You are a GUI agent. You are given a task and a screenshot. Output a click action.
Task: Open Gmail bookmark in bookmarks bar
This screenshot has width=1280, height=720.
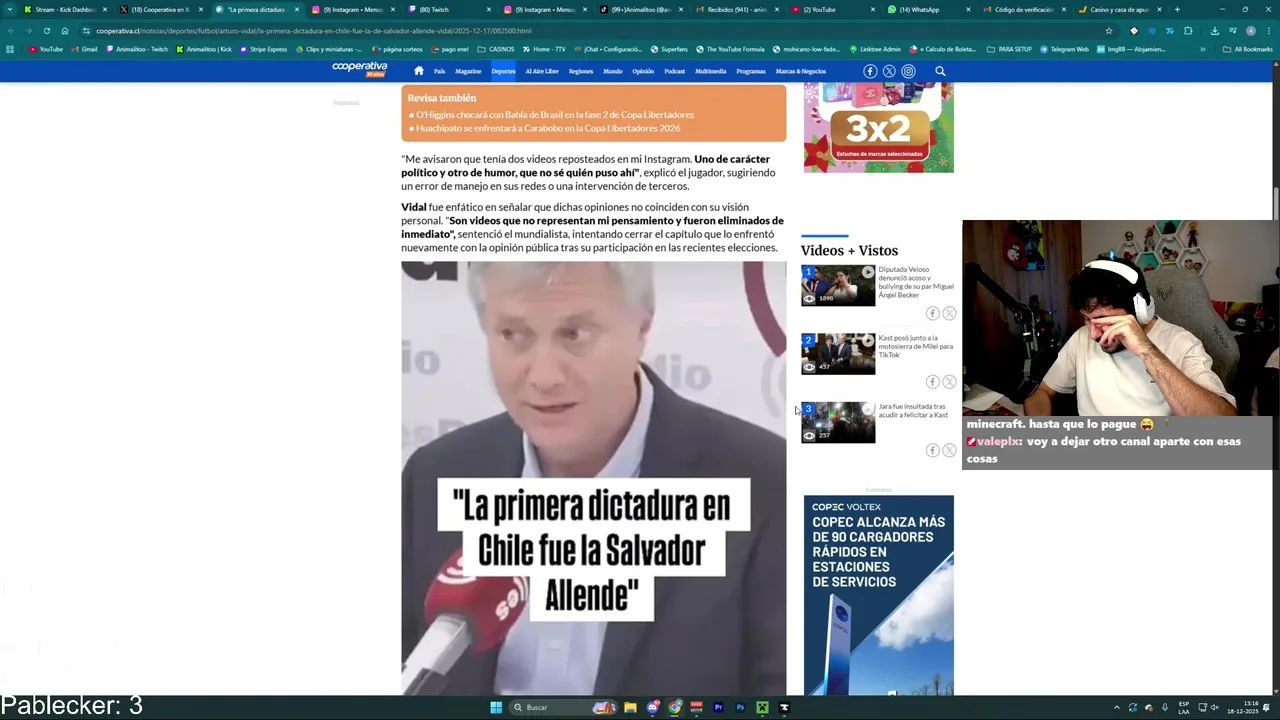click(x=86, y=49)
